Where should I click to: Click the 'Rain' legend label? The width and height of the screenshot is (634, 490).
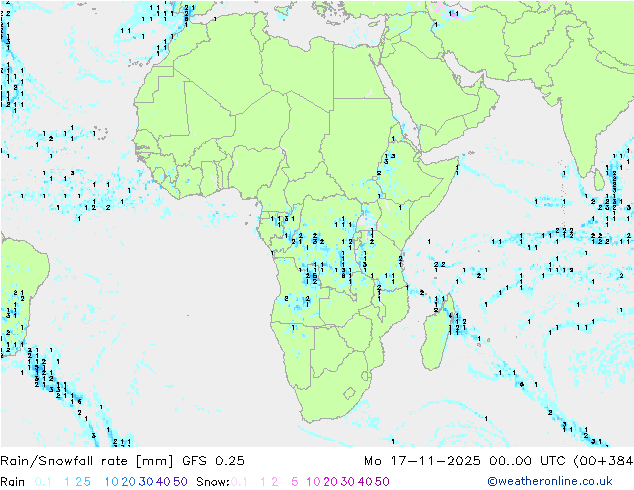tap(13, 482)
